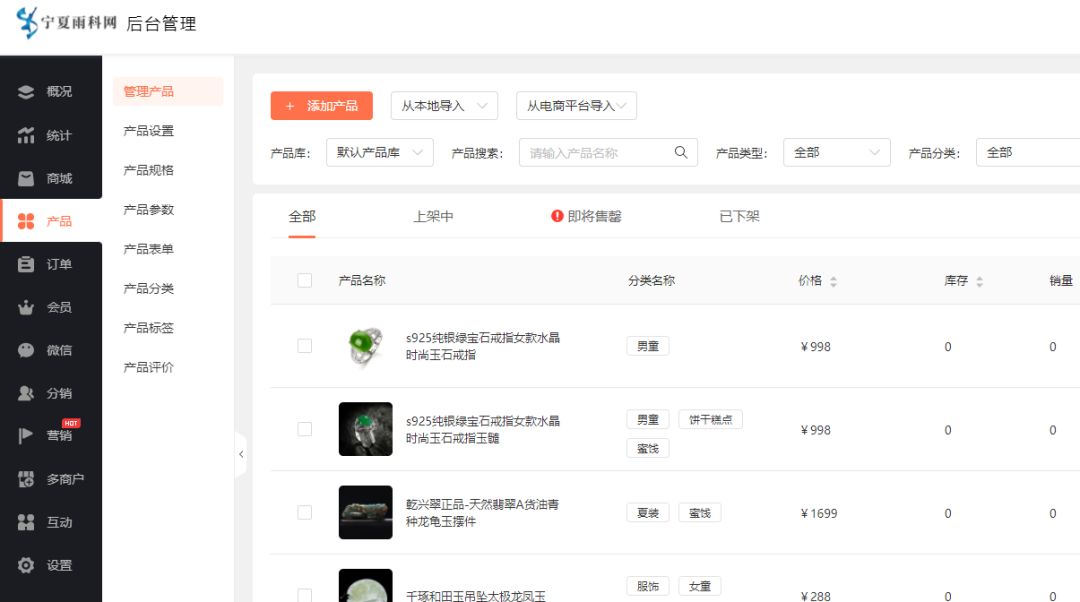This screenshot has height=602, width=1080.
Task: Switch to the 即将售罄 tab
Action: (x=586, y=216)
